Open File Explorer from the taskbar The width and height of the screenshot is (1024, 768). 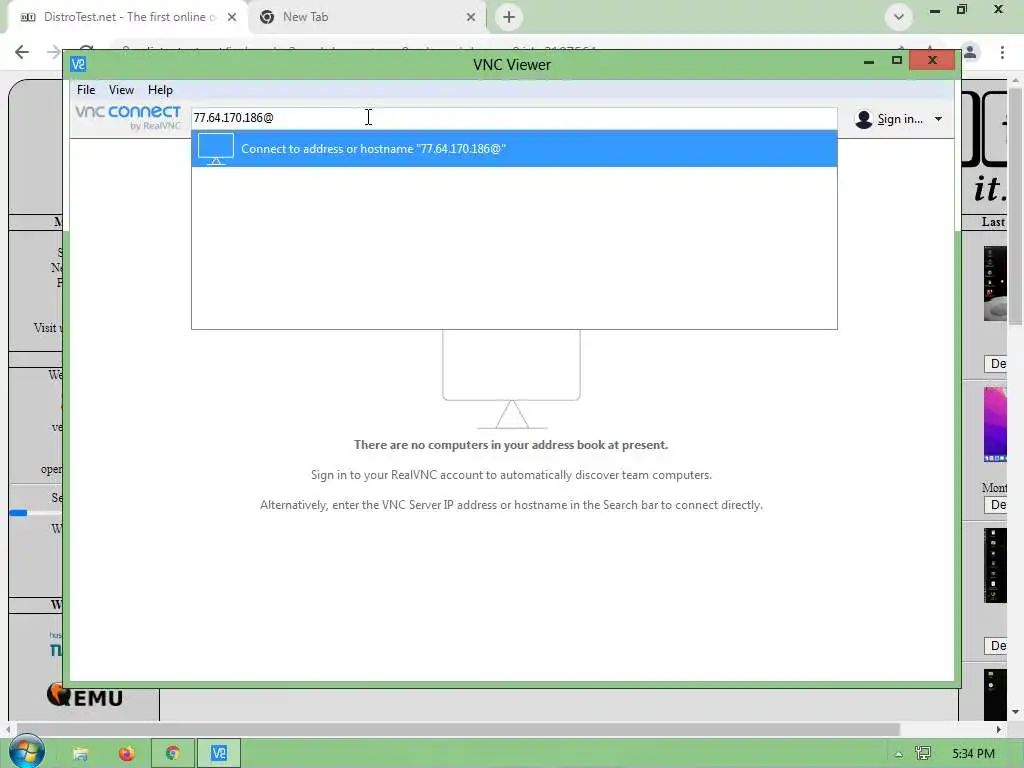tap(80, 754)
